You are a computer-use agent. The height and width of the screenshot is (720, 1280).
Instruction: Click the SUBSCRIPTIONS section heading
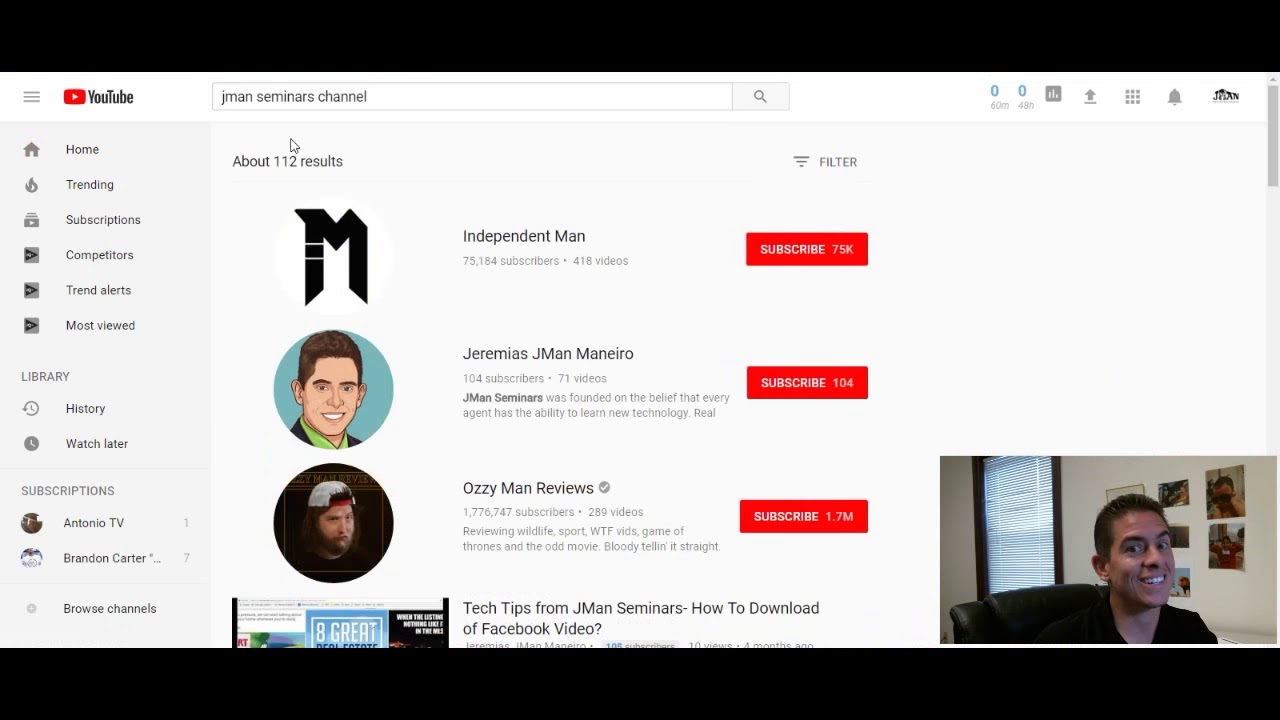pos(68,491)
